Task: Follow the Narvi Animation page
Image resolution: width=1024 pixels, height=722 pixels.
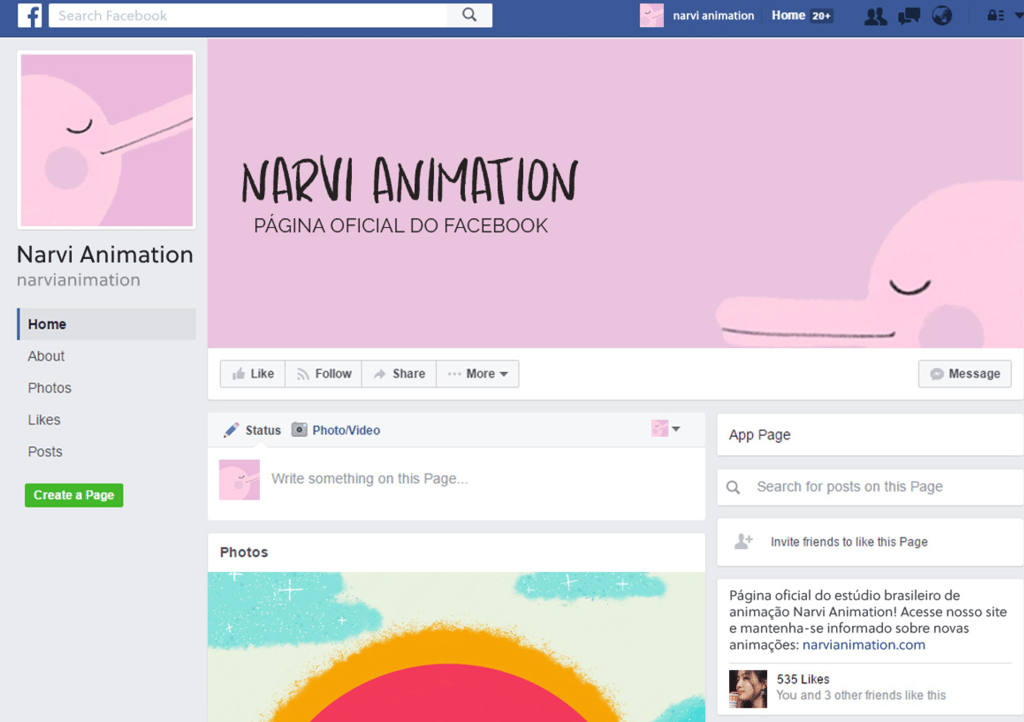Action: coord(323,373)
